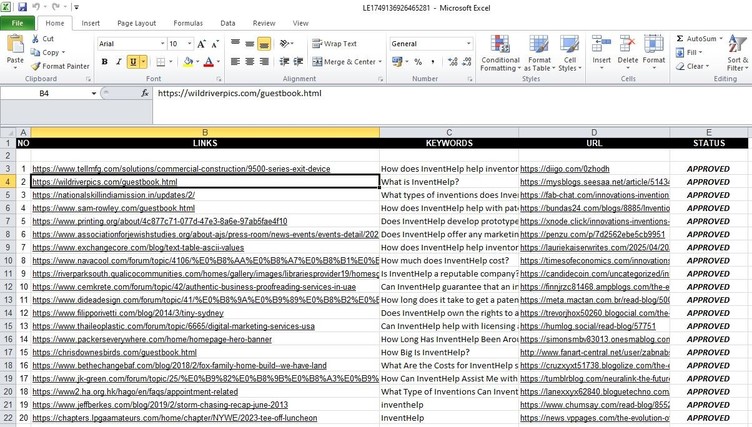
Task: Toggle Wrap Text for cell
Action: (x=334, y=44)
